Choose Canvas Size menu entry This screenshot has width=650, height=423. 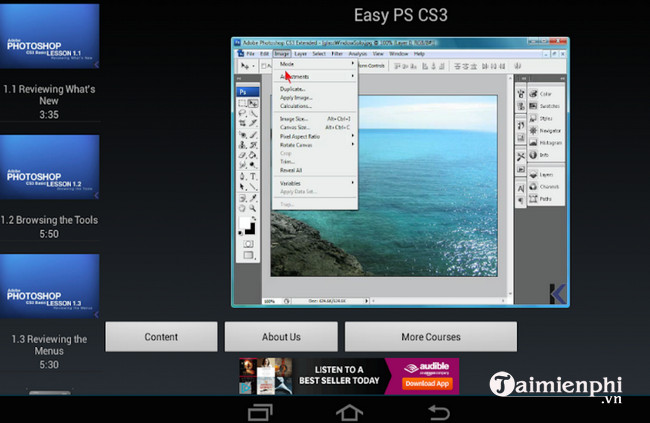(315, 127)
